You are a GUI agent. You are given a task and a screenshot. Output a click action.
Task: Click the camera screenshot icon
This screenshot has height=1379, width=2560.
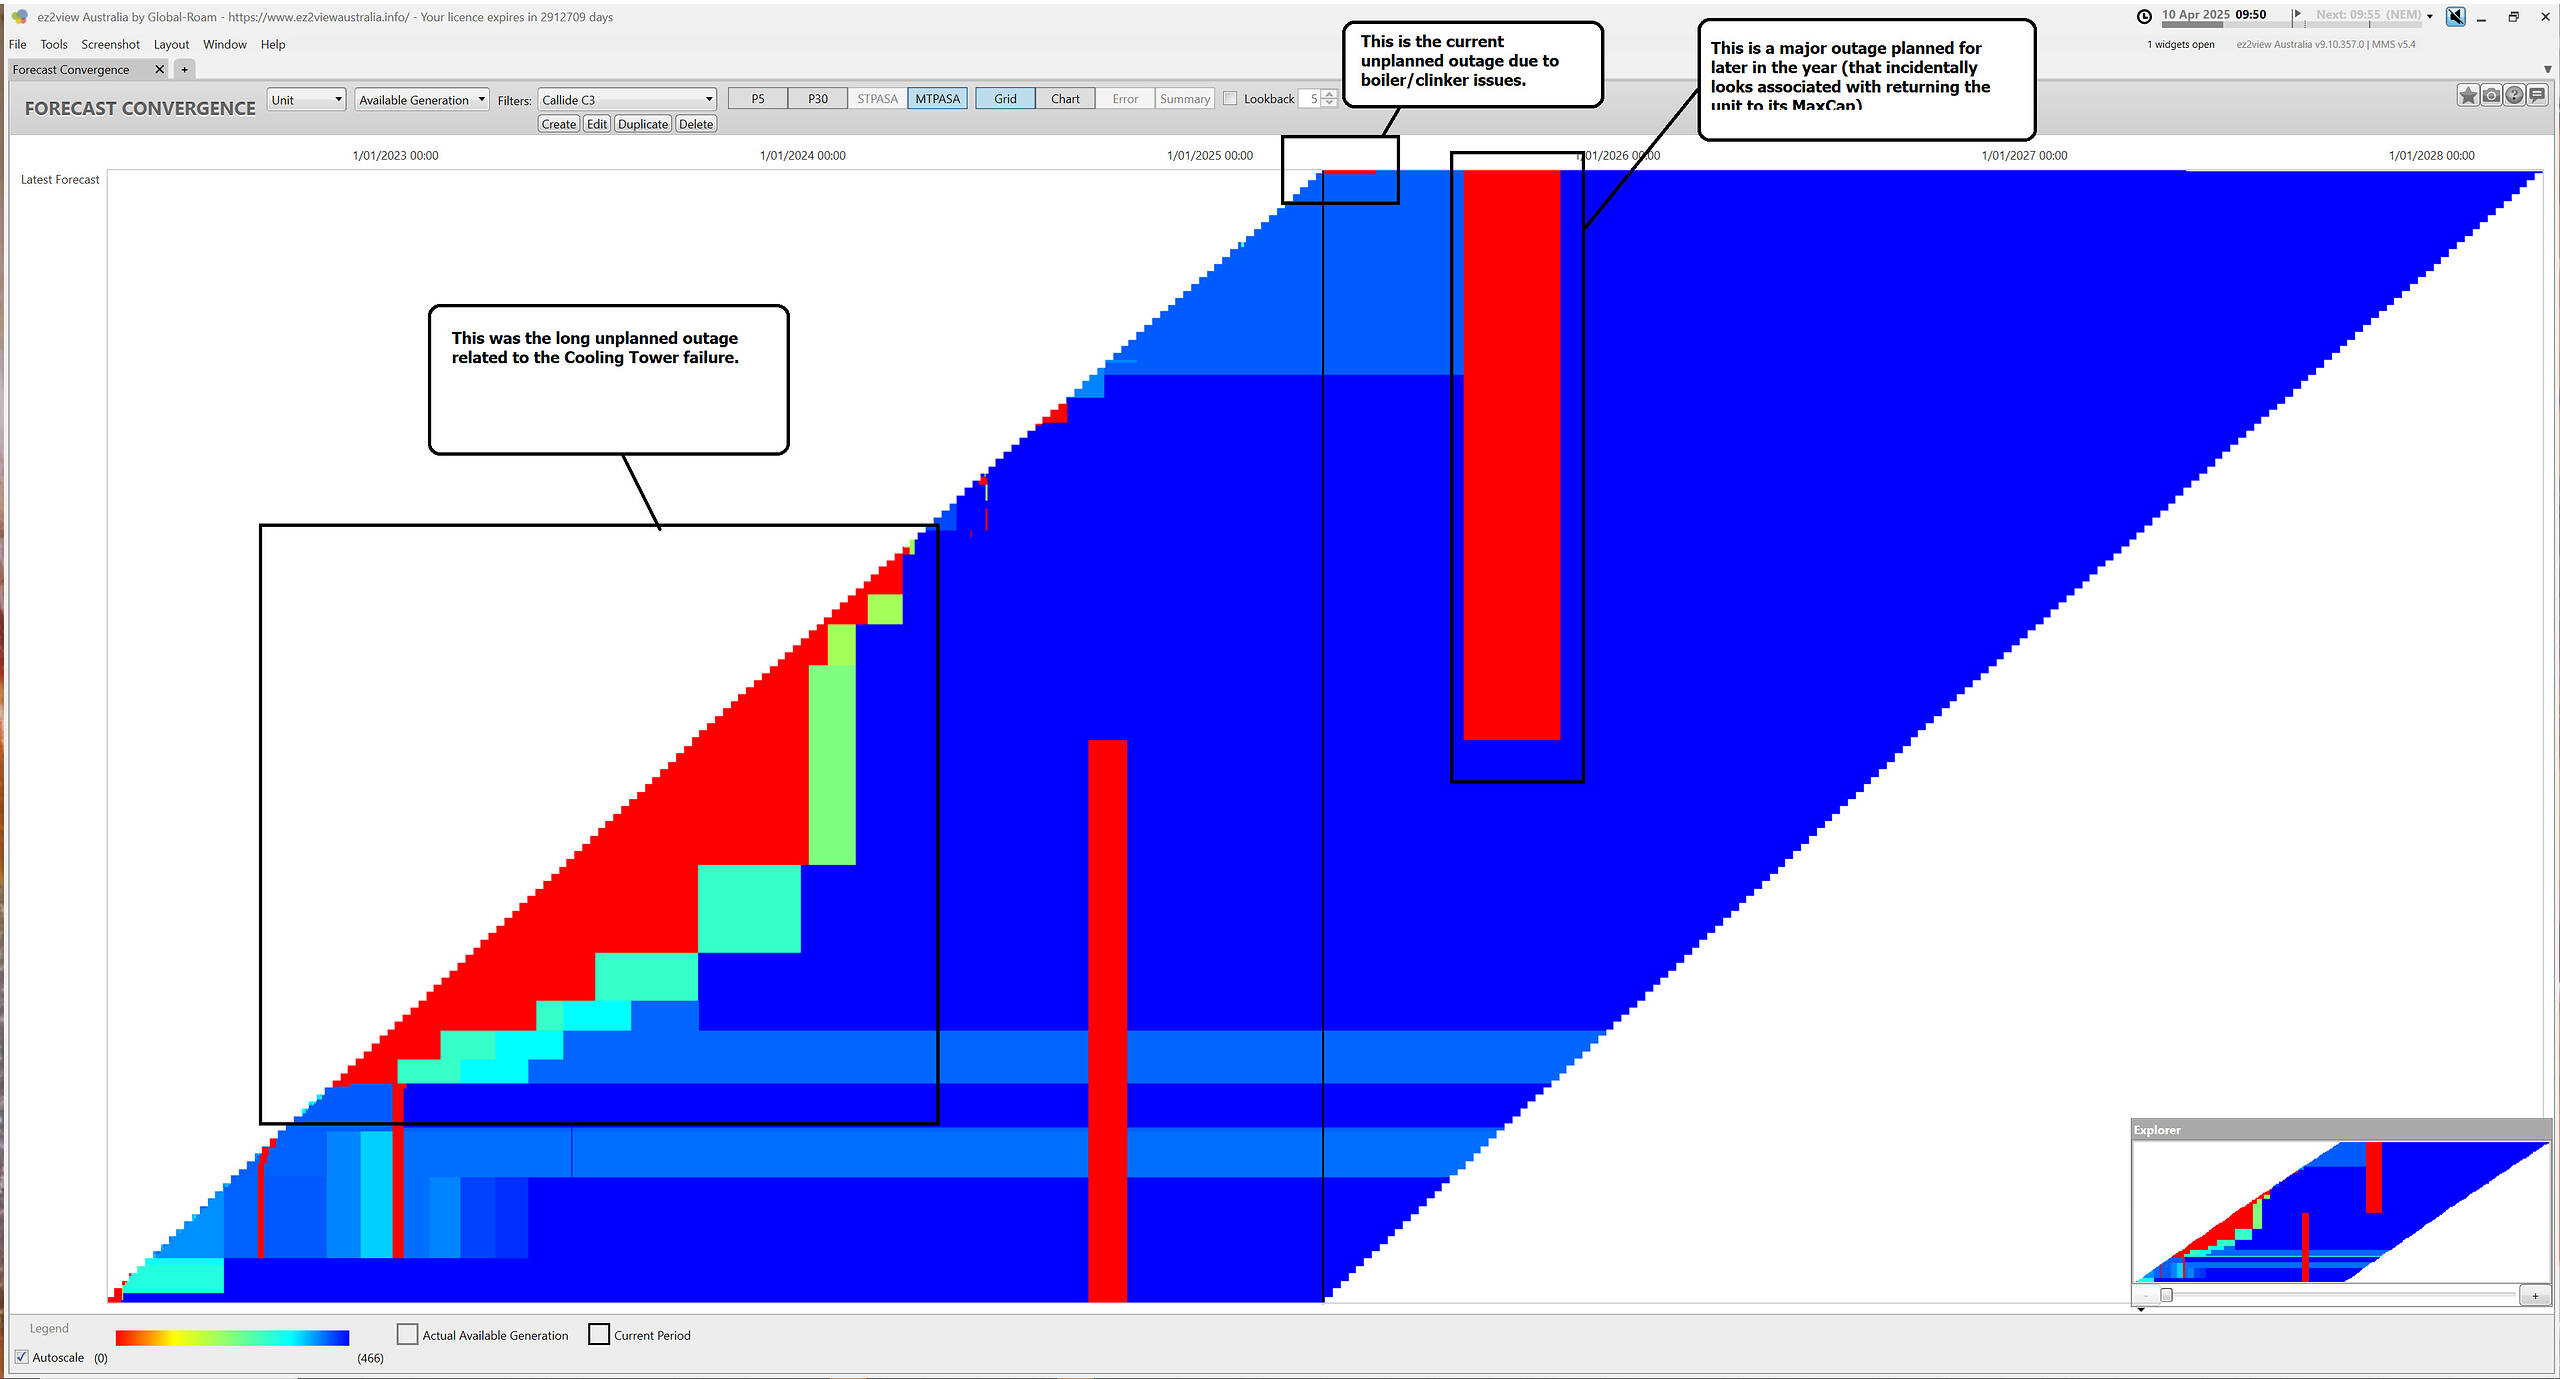(x=2491, y=96)
